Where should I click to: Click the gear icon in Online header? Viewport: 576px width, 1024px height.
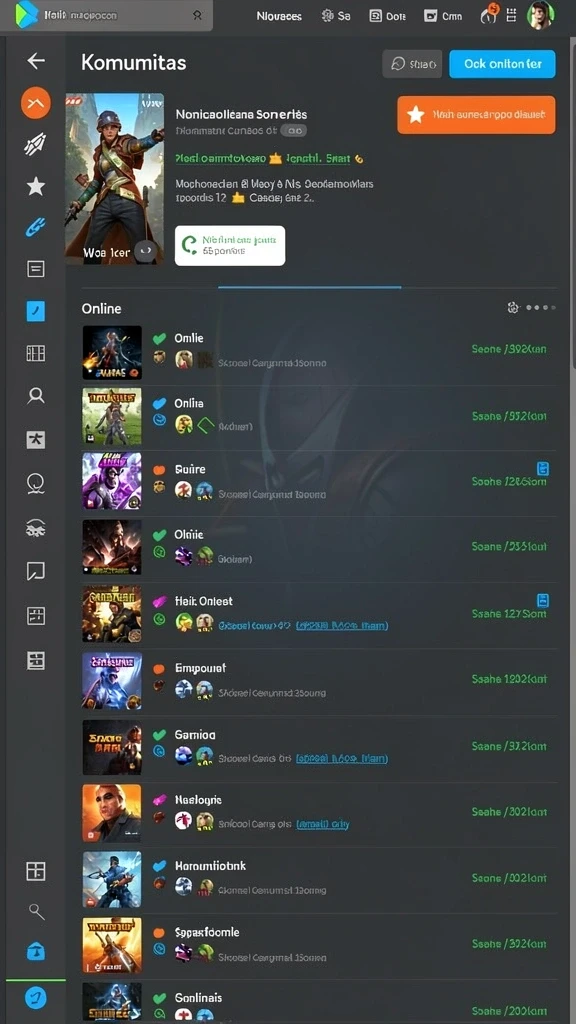tap(513, 307)
